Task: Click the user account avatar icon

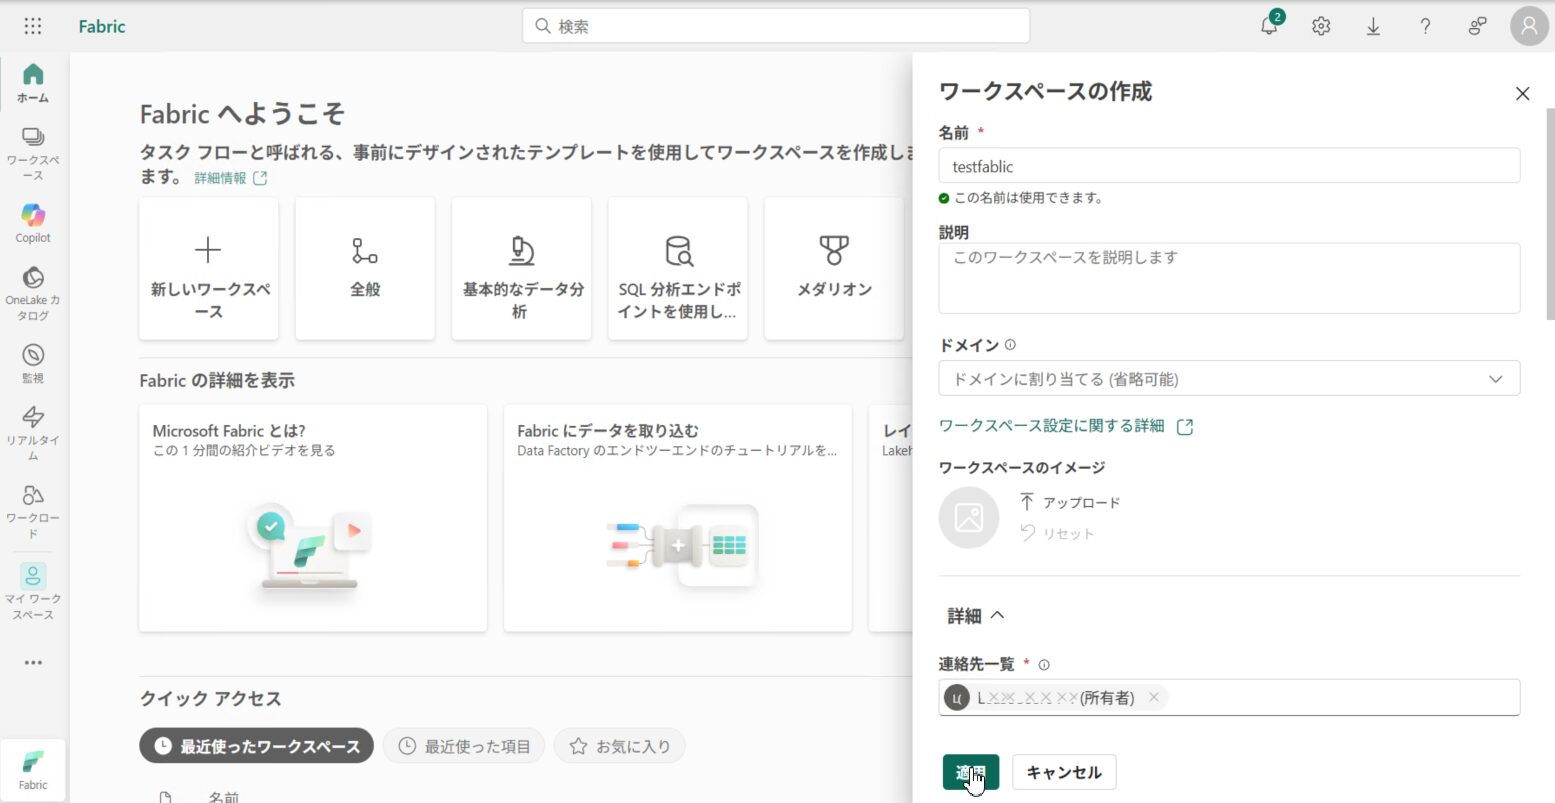Action: [x=1528, y=27]
